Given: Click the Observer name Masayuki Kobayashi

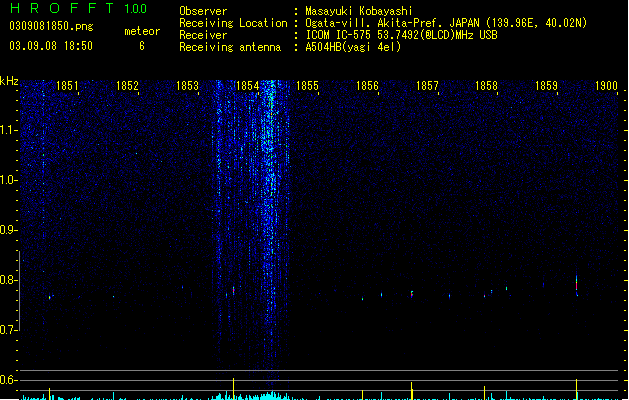Looking at the screenshot, I should click(x=359, y=11).
